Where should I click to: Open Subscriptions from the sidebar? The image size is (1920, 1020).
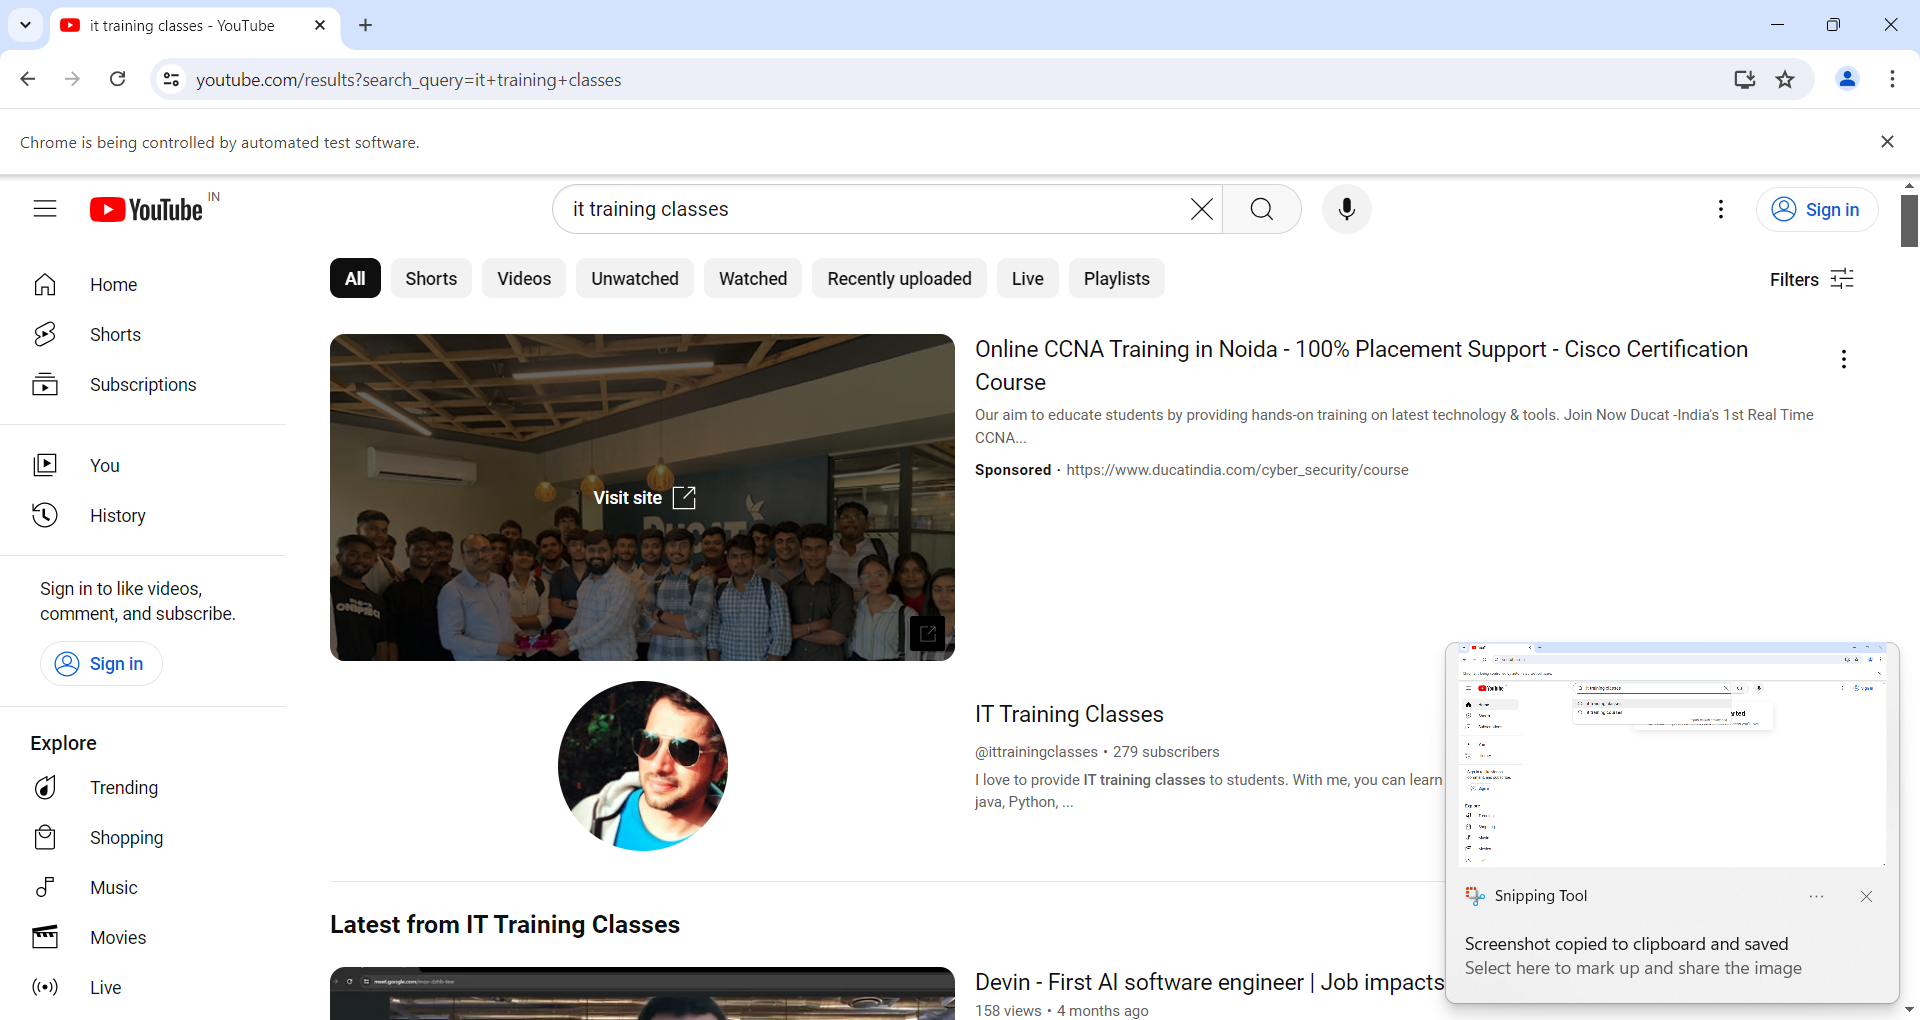[143, 385]
